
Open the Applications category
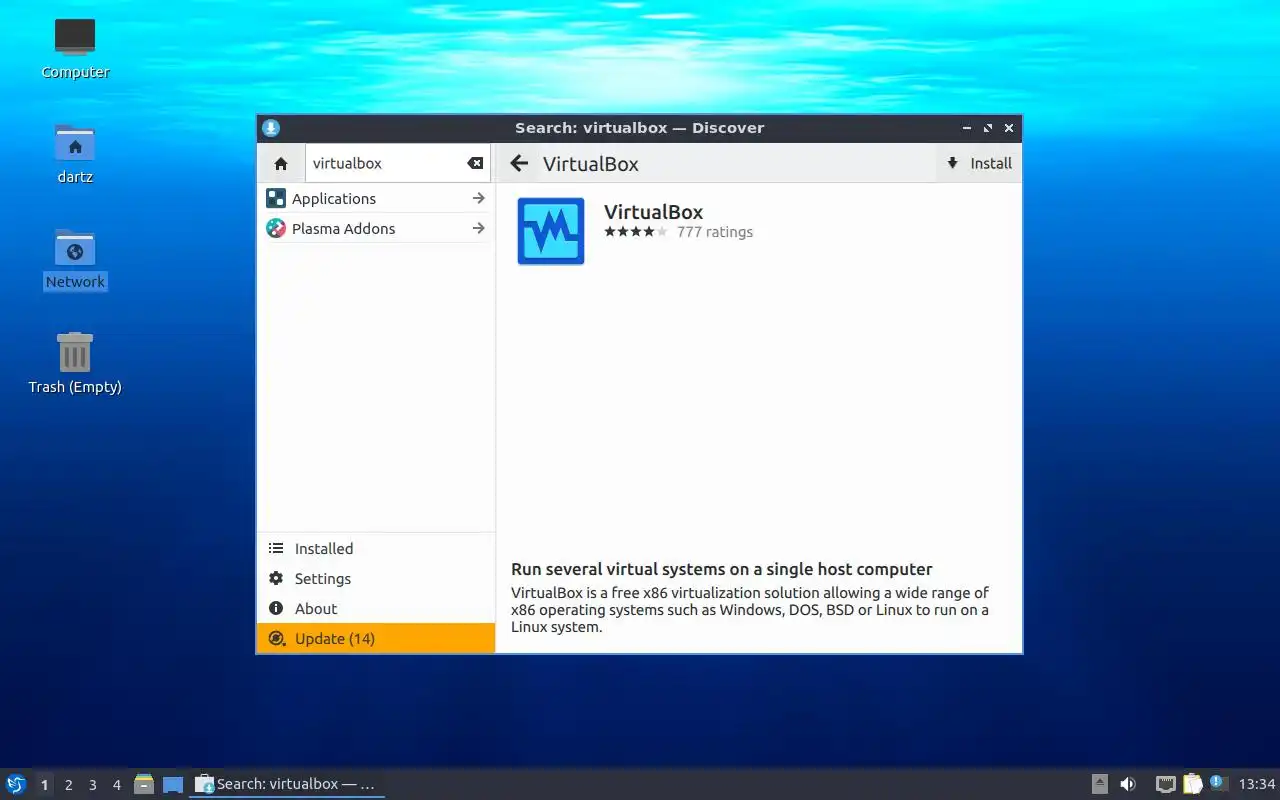[376, 198]
